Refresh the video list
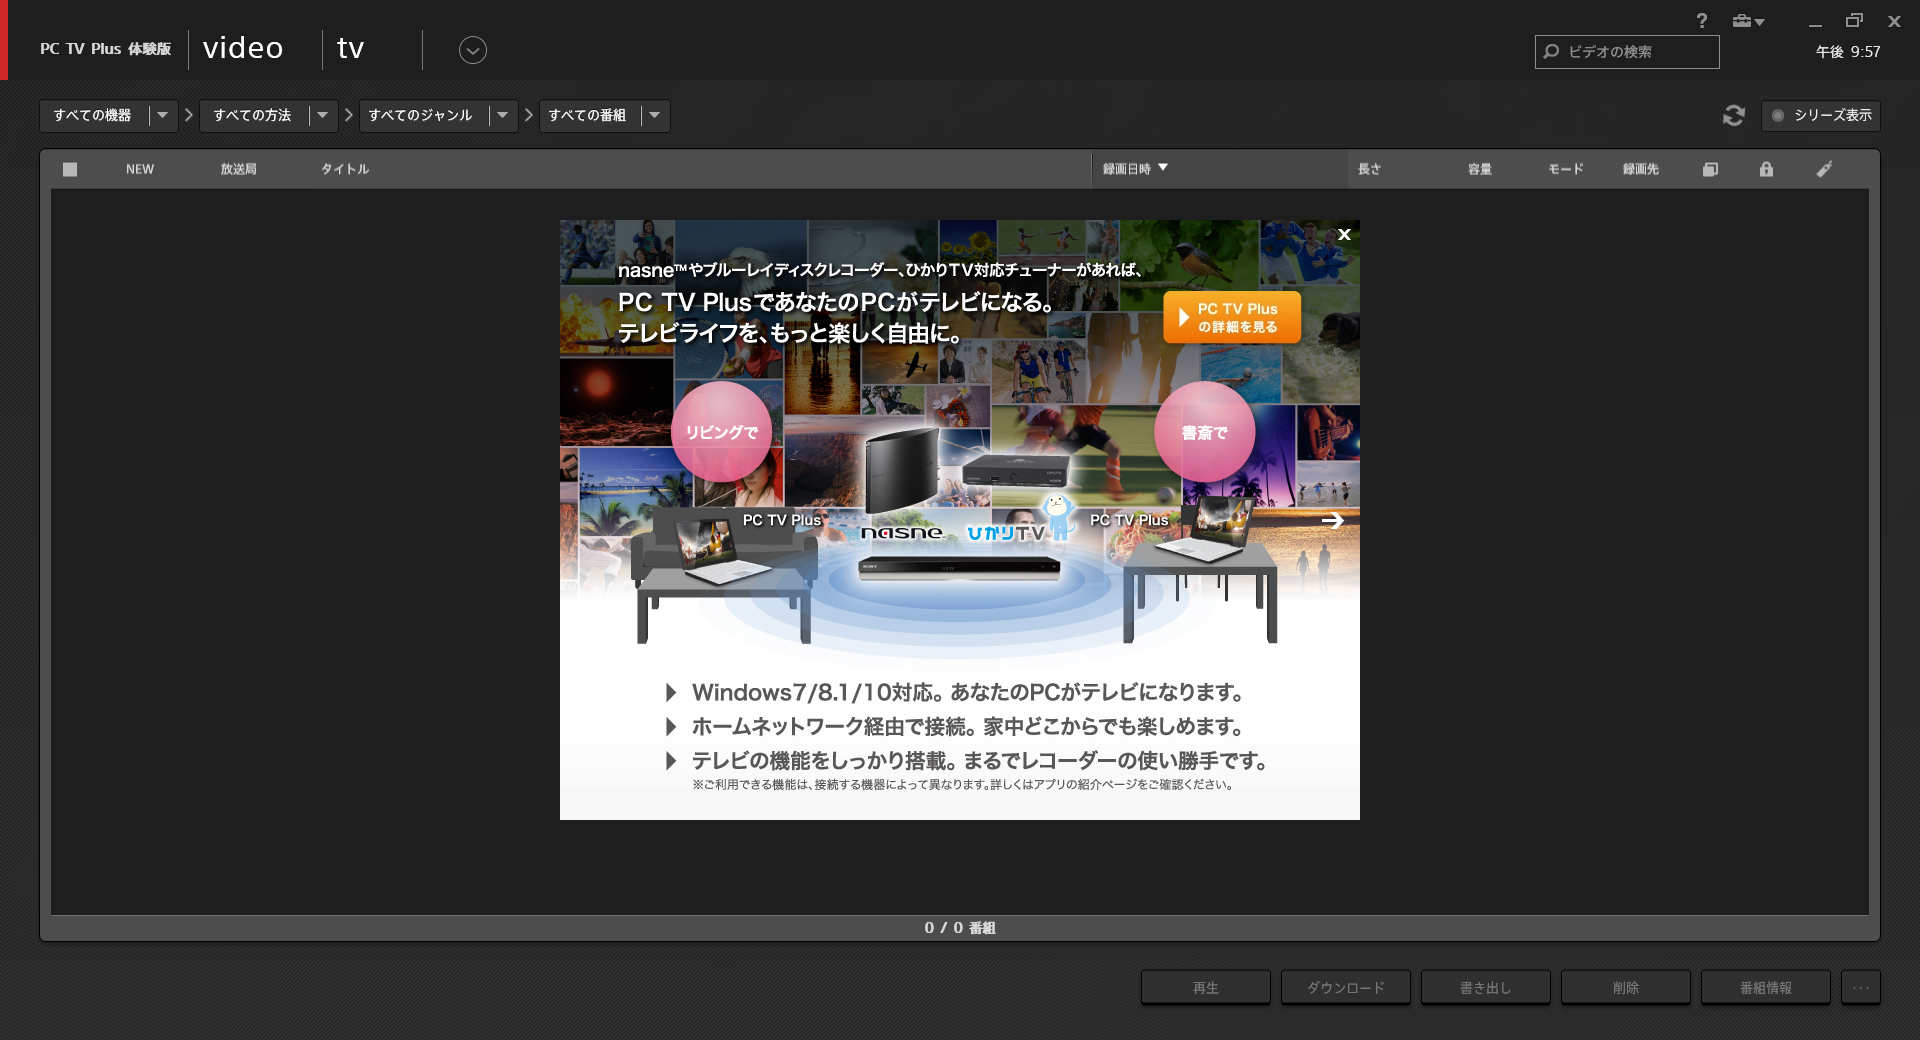The width and height of the screenshot is (1920, 1040). pos(1734,116)
